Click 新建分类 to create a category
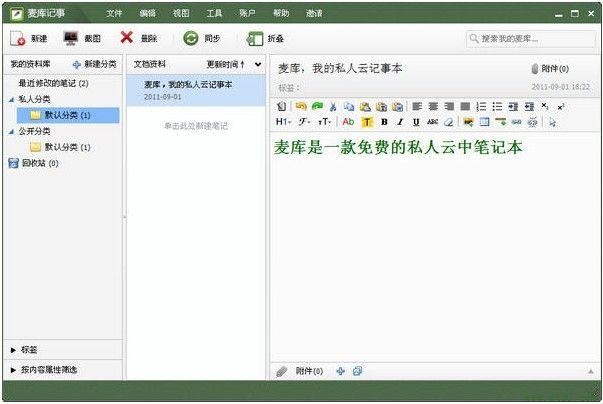The image size is (603, 404). point(95,64)
